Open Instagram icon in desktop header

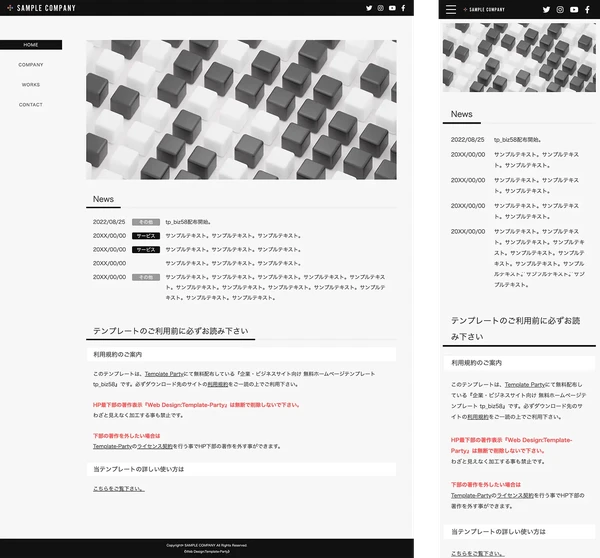coord(380,8)
